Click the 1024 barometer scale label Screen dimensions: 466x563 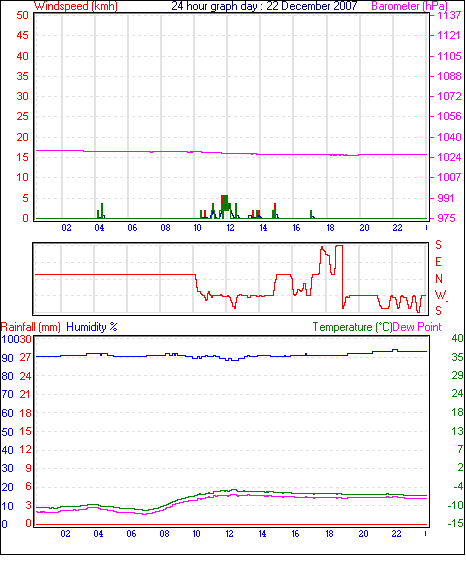449,157
